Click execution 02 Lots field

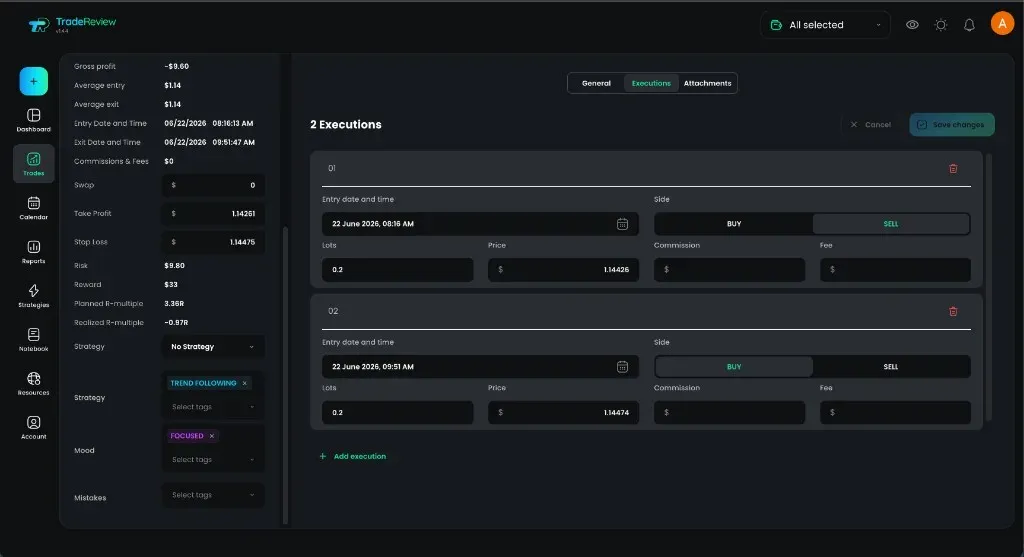397,413
